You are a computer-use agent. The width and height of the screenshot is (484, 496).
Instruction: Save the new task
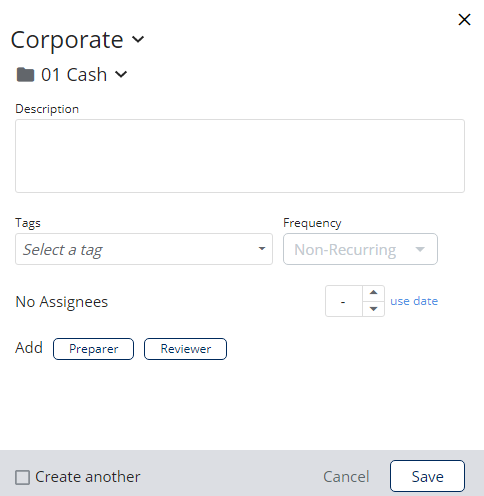pyautogui.click(x=427, y=476)
